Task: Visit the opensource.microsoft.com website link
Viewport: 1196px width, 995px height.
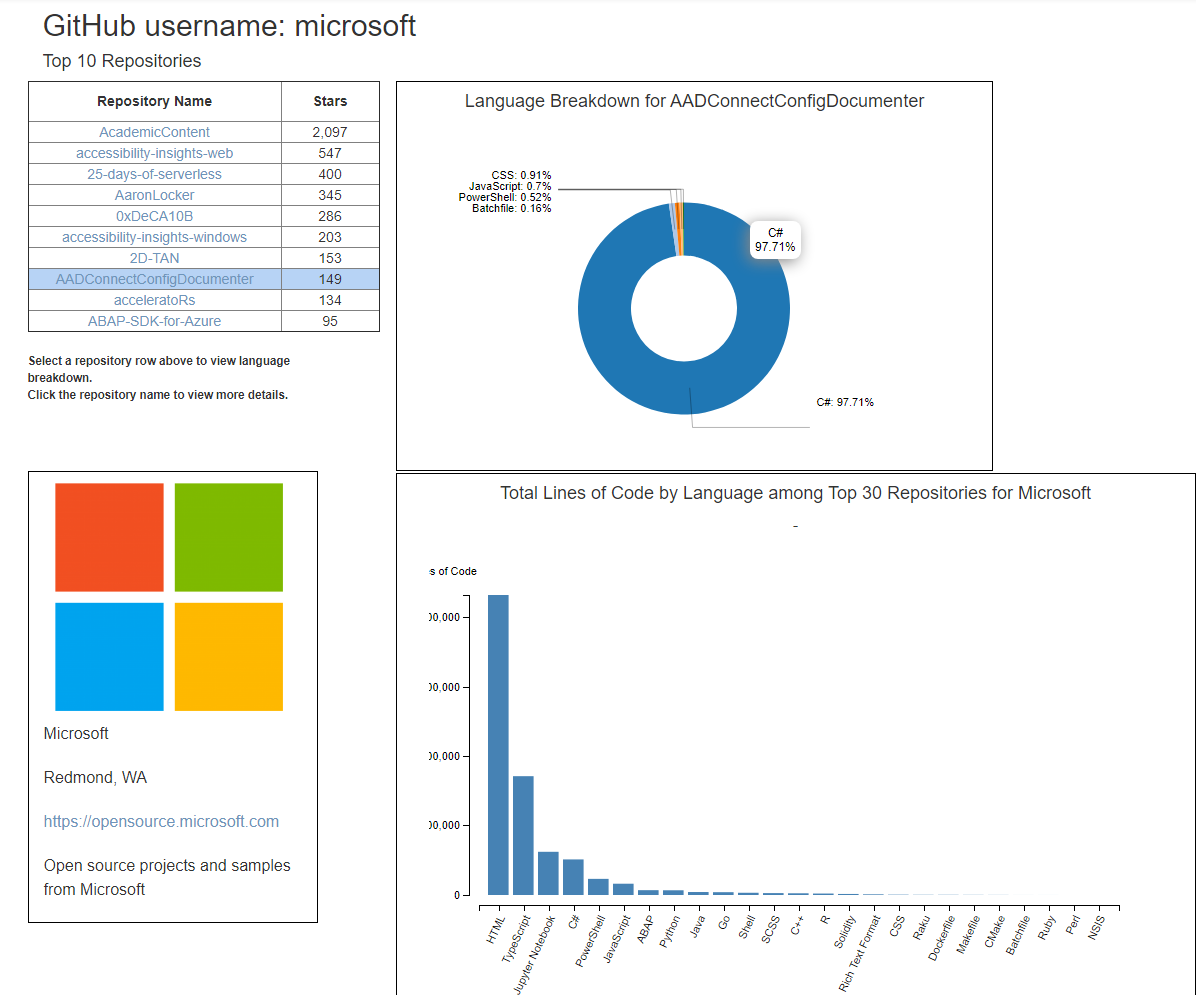Action: (161, 821)
